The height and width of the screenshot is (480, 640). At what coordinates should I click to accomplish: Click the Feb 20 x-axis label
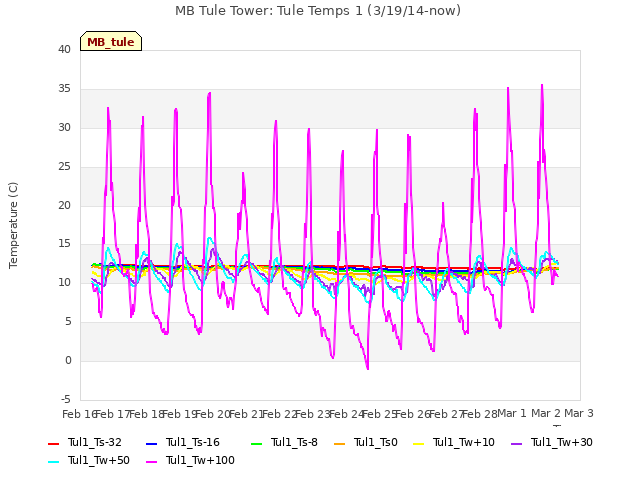(213, 414)
